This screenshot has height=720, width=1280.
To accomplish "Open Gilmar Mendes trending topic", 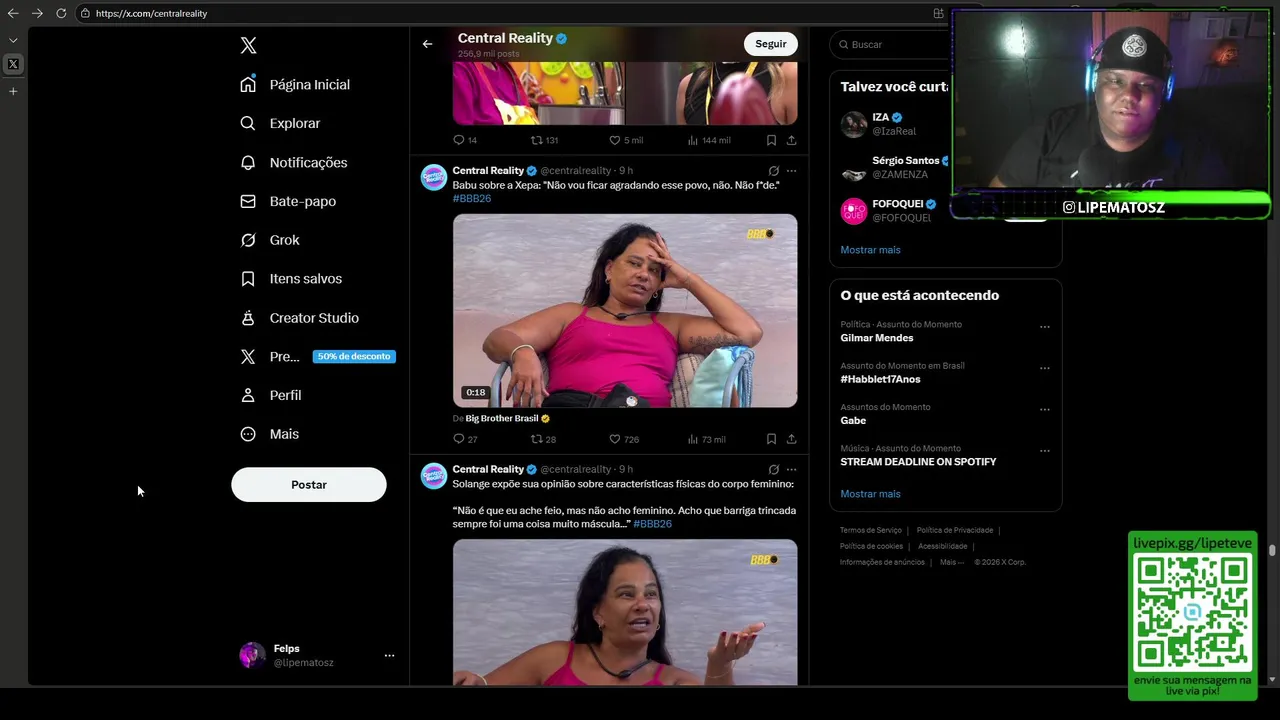I will [x=877, y=338].
